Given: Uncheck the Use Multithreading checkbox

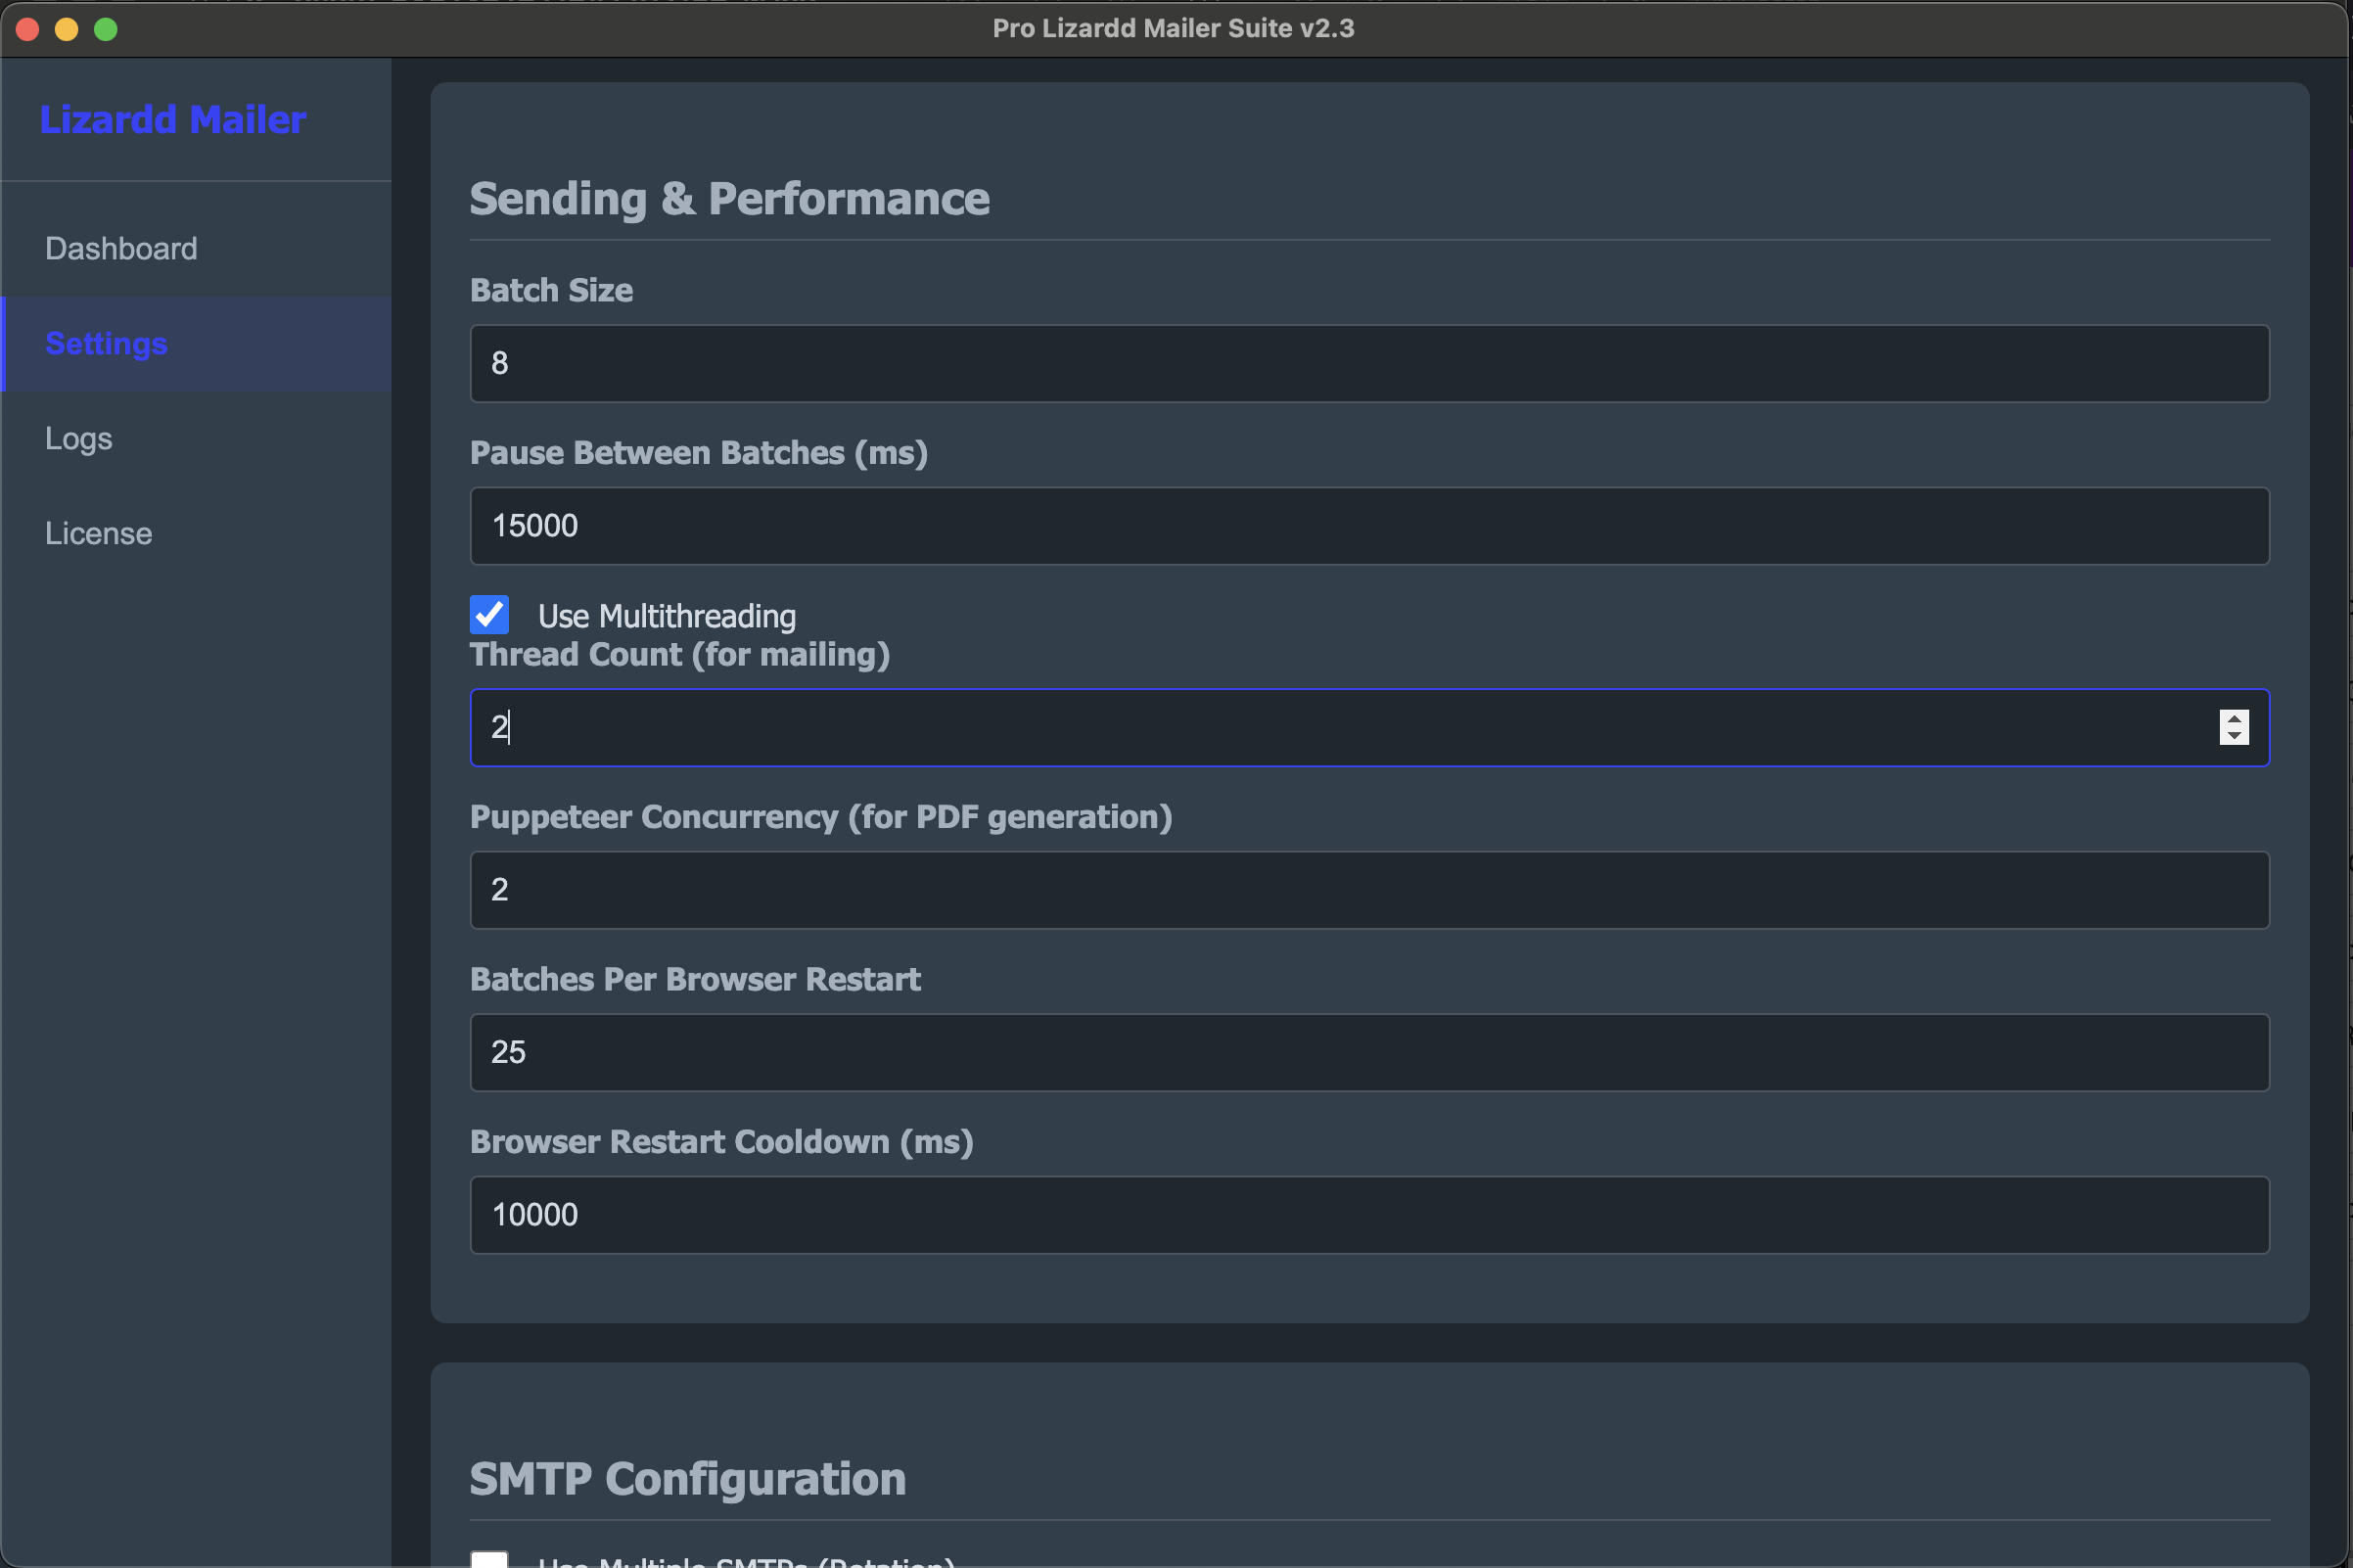Looking at the screenshot, I should coord(488,614).
